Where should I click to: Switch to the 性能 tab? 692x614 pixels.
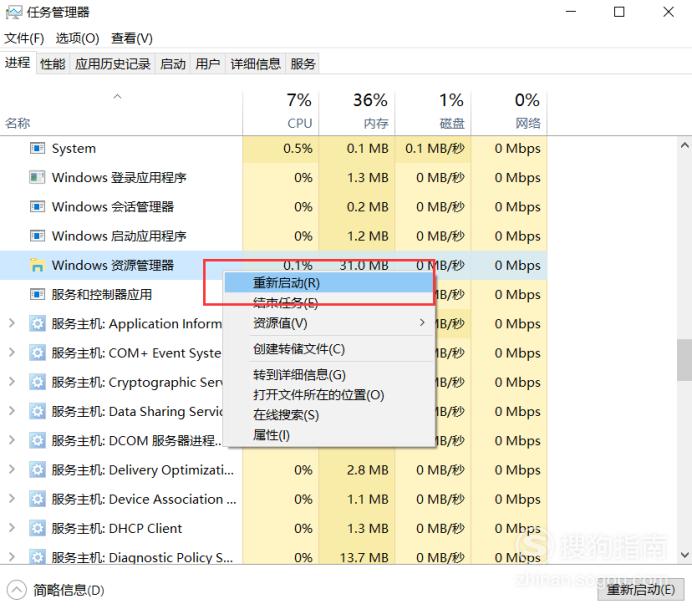coord(53,64)
